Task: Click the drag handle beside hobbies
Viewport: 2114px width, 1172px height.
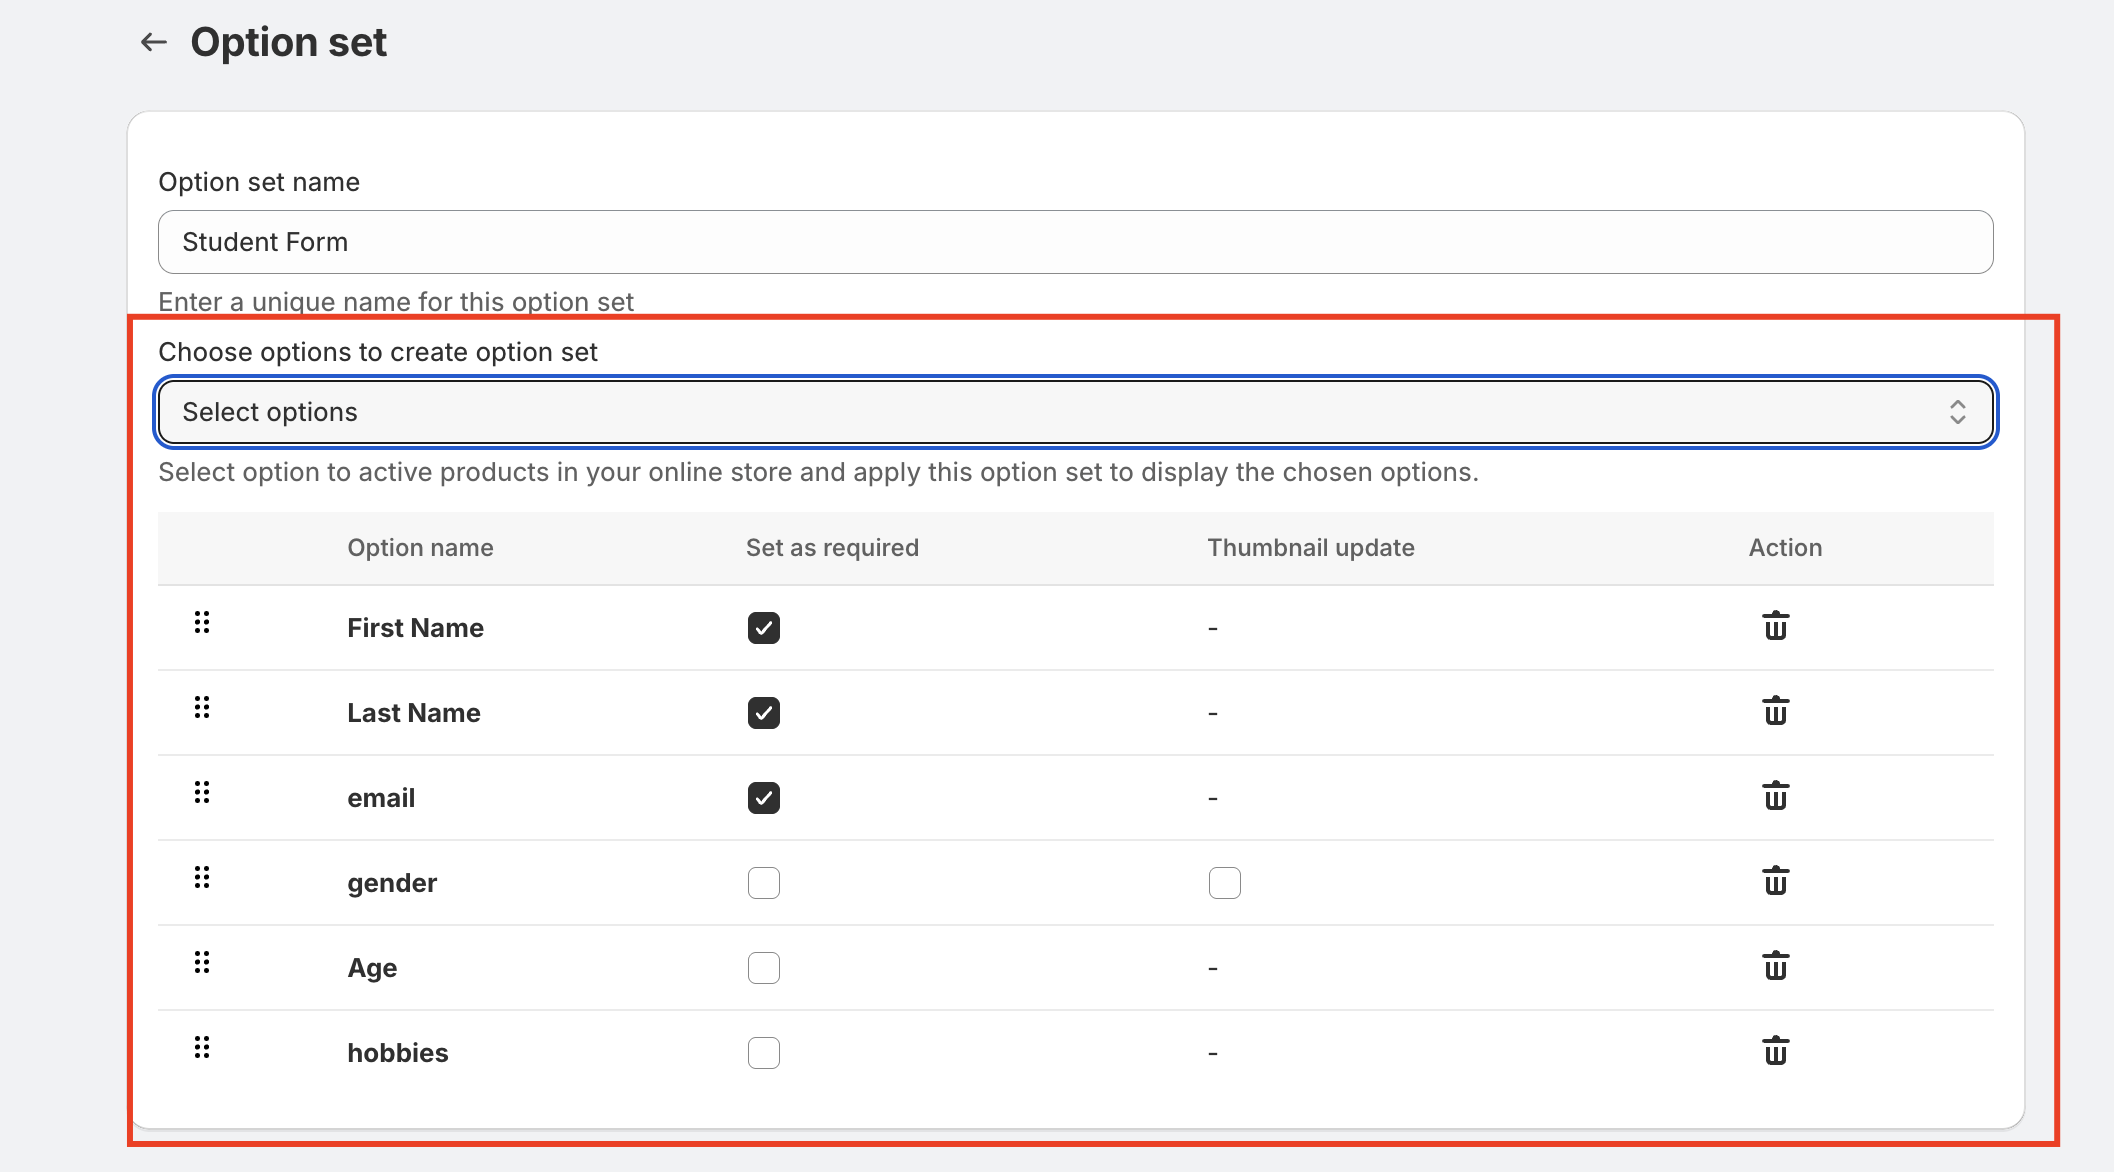Action: (x=202, y=1048)
